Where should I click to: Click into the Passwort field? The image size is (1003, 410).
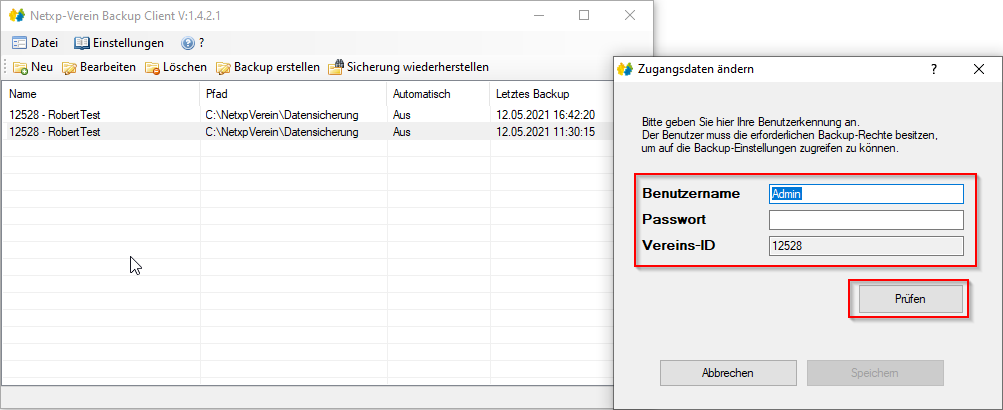[x=866, y=220]
